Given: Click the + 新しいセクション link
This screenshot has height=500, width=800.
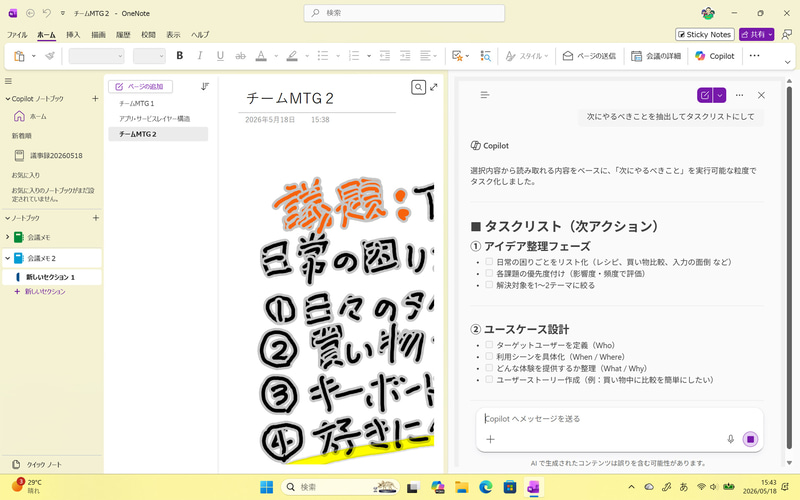Looking at the screenshot, I should click(x=40, y=291).
